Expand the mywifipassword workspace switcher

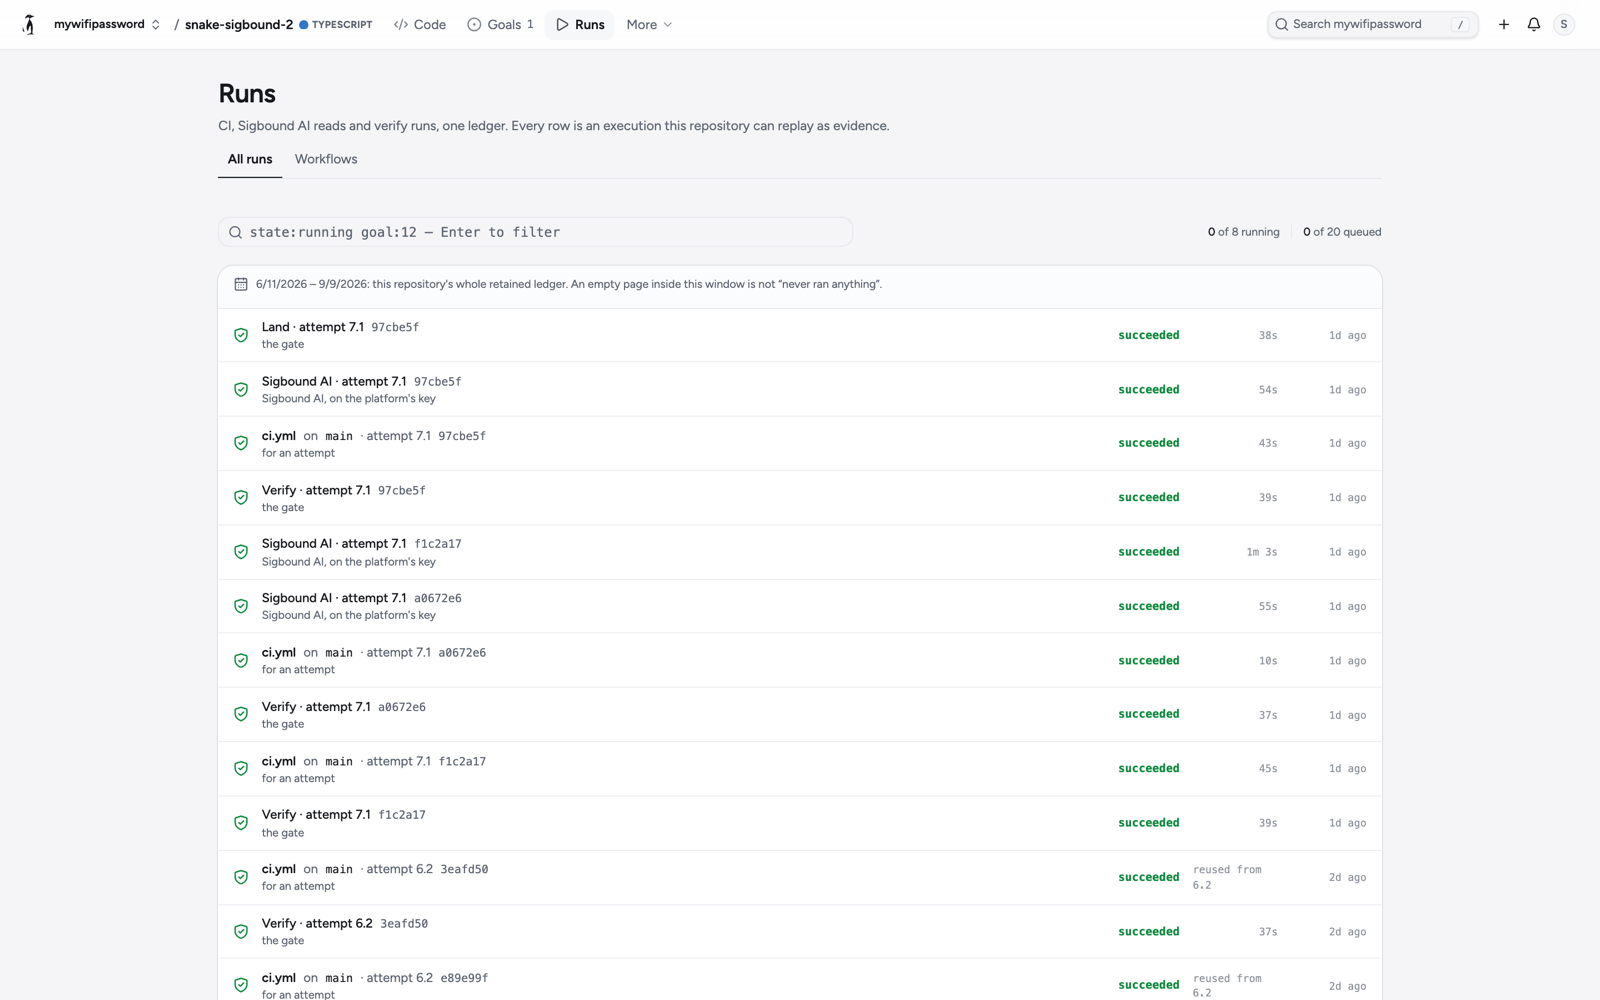point(107,24)
